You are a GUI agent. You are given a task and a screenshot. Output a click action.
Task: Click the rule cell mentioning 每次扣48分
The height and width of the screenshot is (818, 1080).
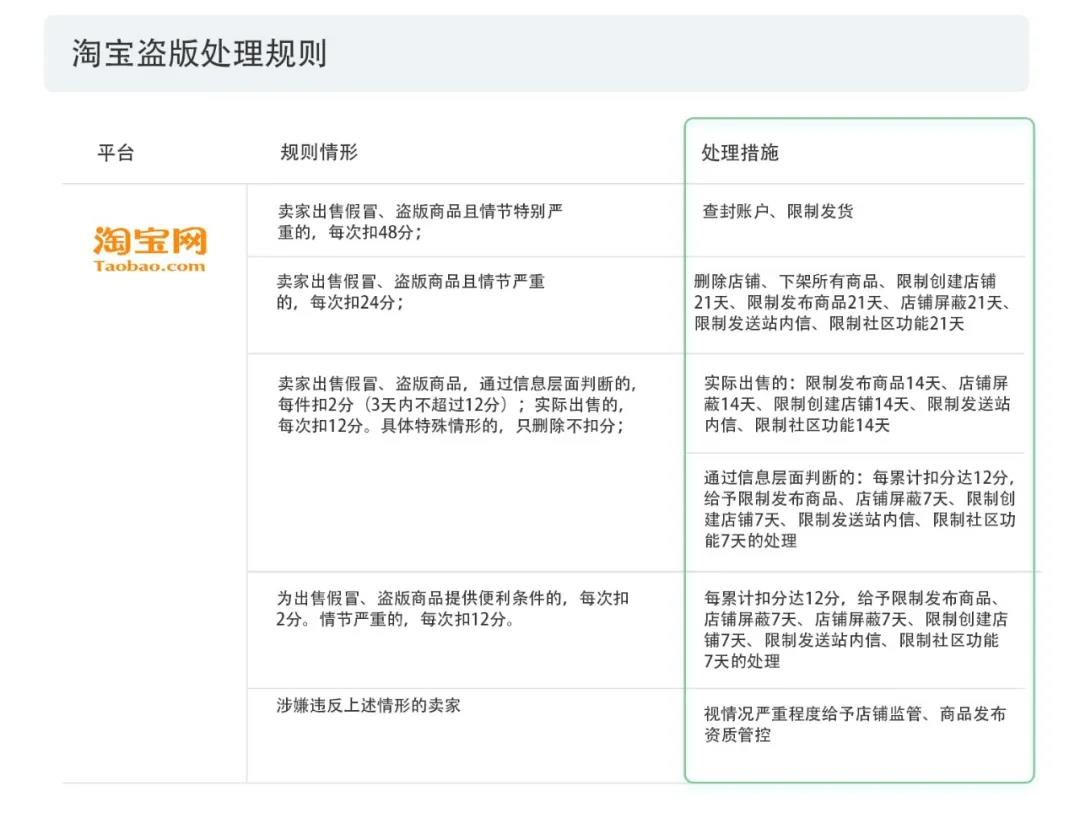(420, 222)
